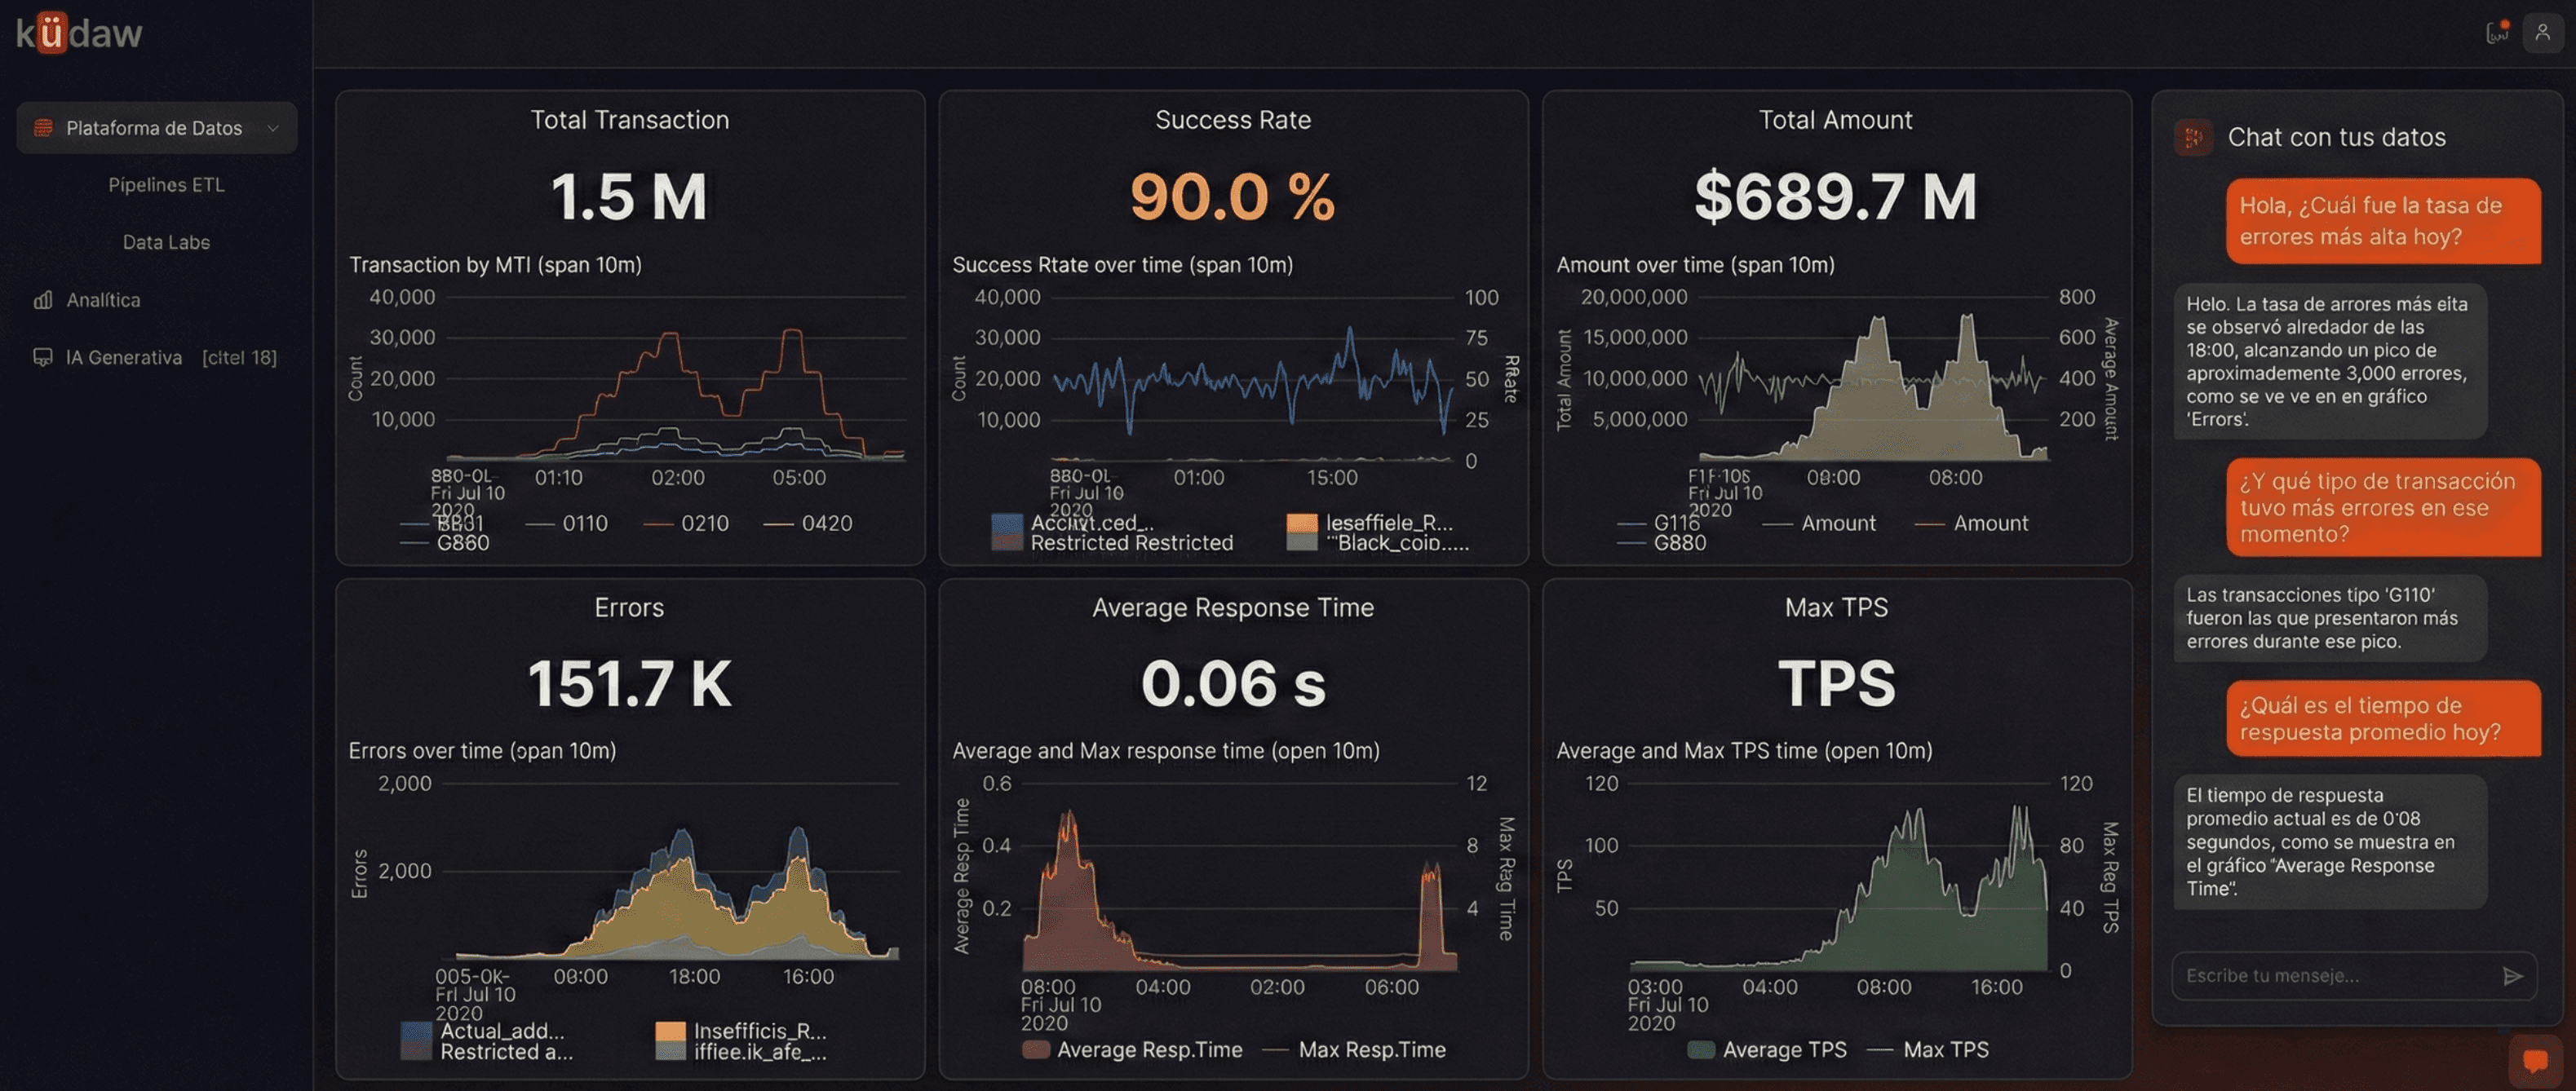Click the küdaw logo

(78, 31)
